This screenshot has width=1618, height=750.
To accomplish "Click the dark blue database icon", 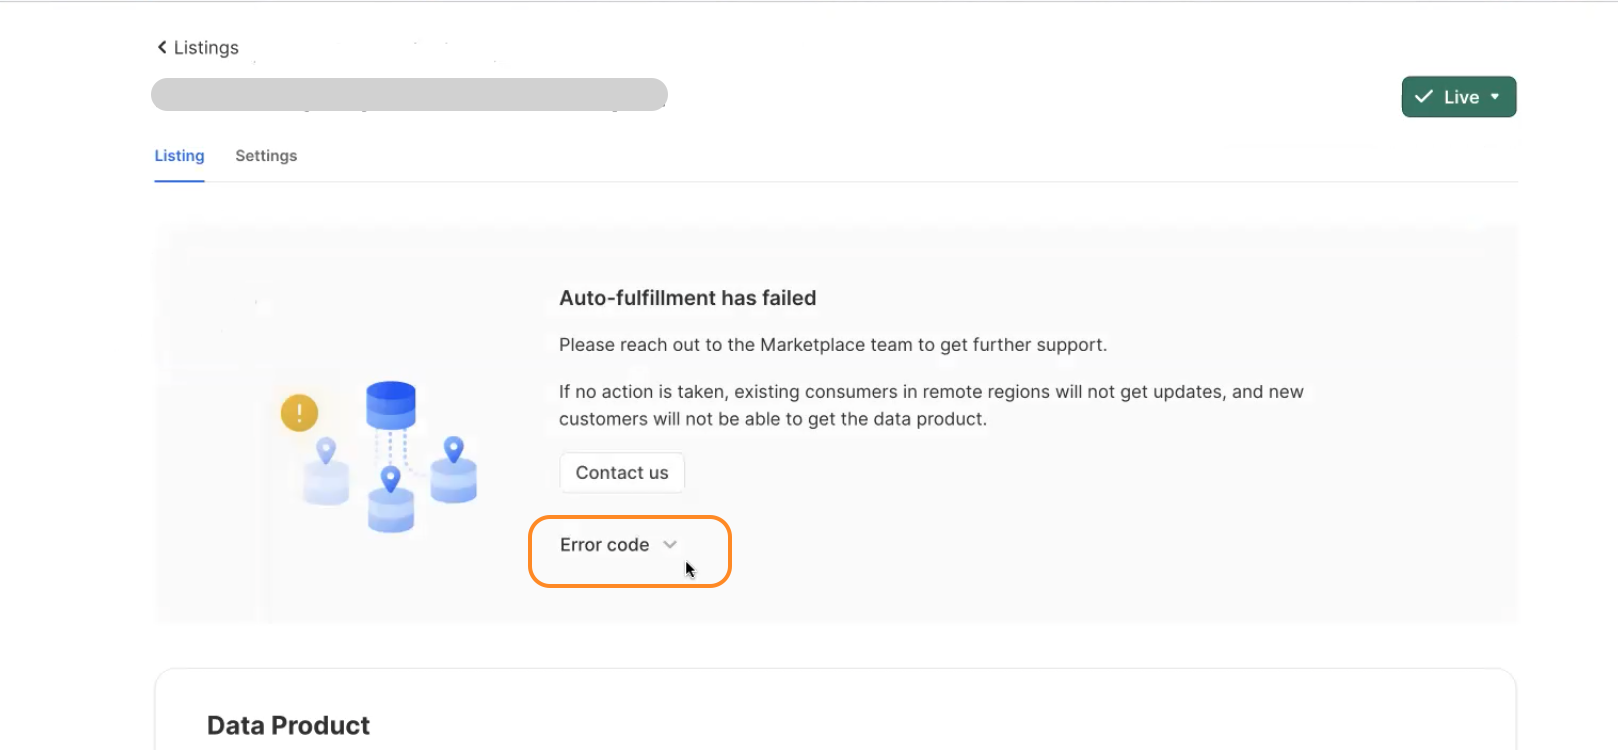I will [x=391, y=404].
